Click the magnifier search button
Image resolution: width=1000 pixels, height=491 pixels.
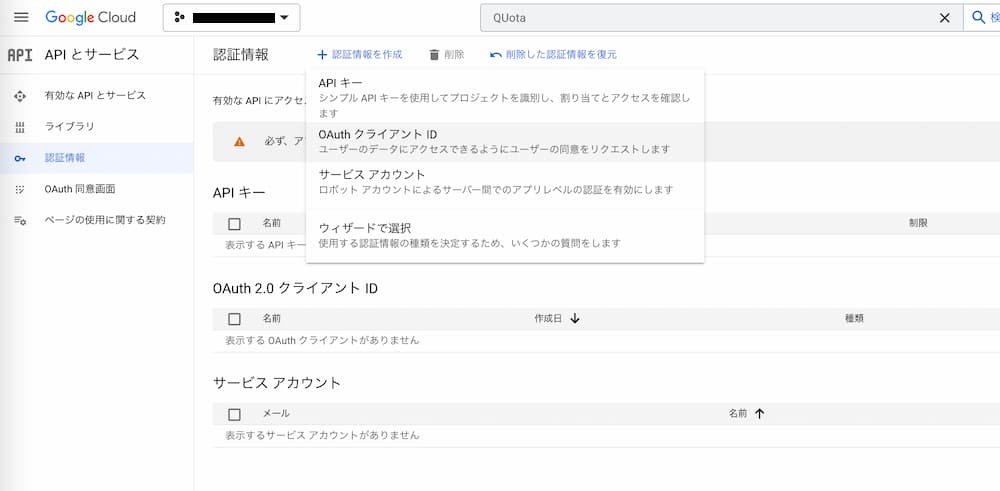pyautogui.click(x=978, y=18)
